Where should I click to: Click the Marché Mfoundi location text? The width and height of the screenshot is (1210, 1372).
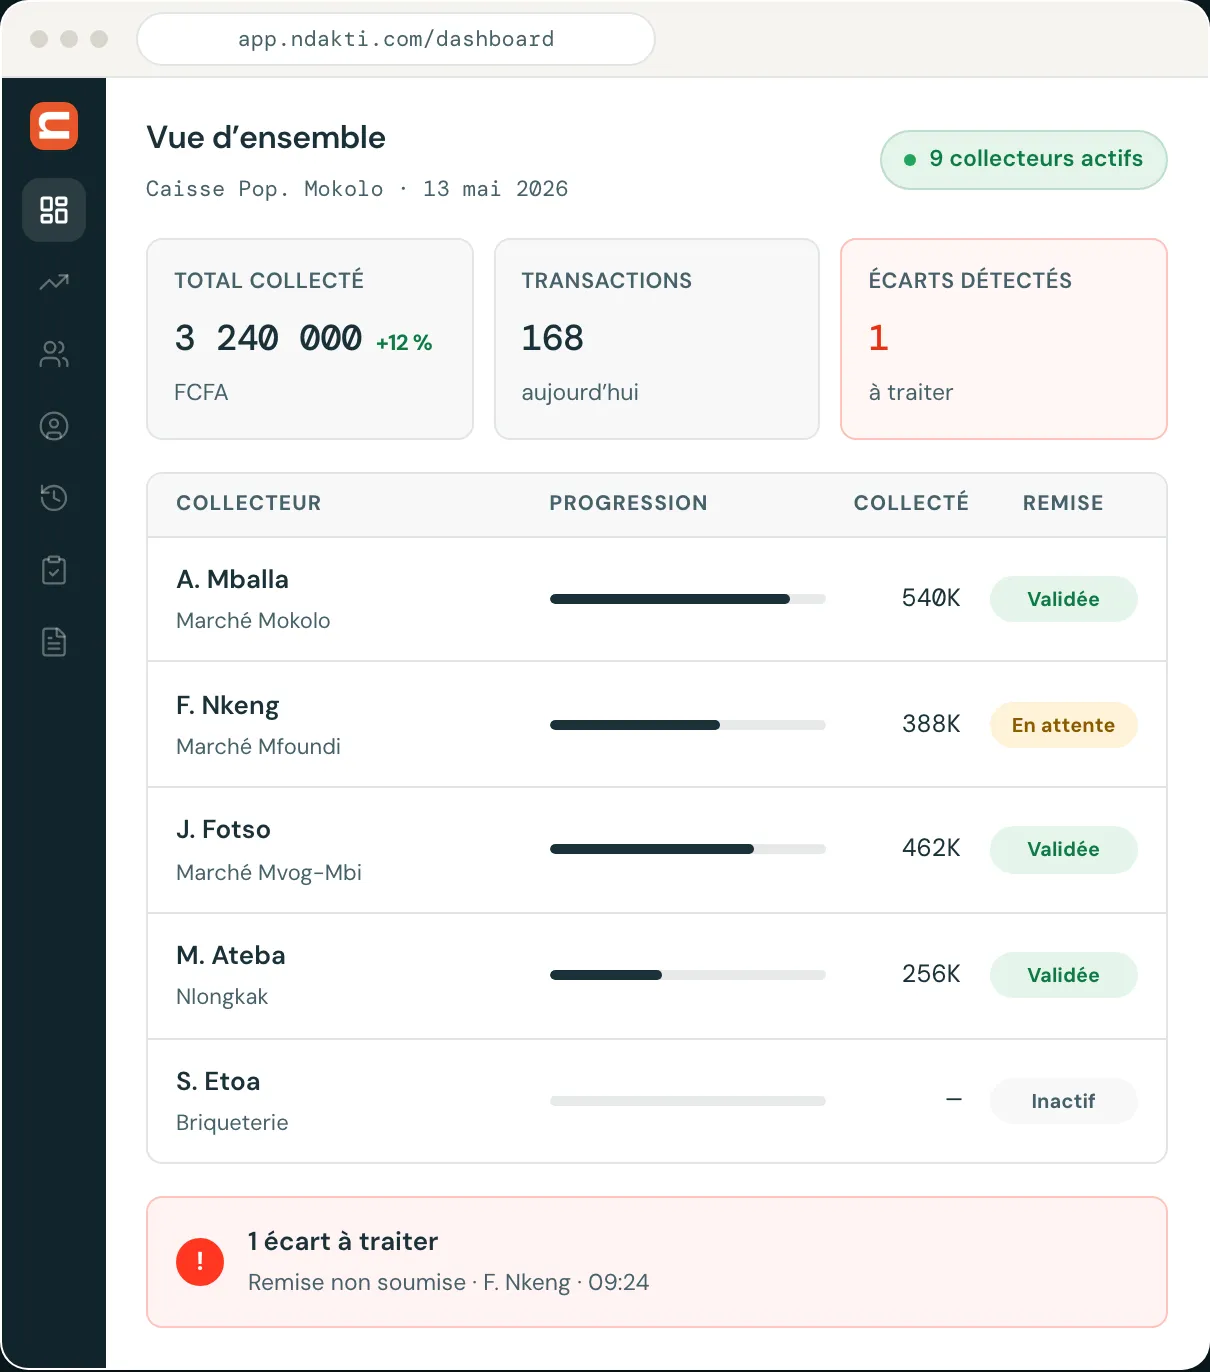tap(258, 746)
